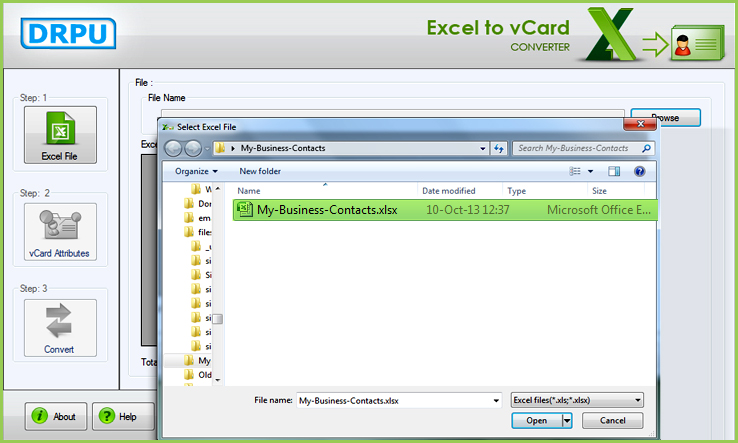Click the Forward navigation arrow in dialog
The width and height of the screenshot is (738, 443).
coord(193,148)
